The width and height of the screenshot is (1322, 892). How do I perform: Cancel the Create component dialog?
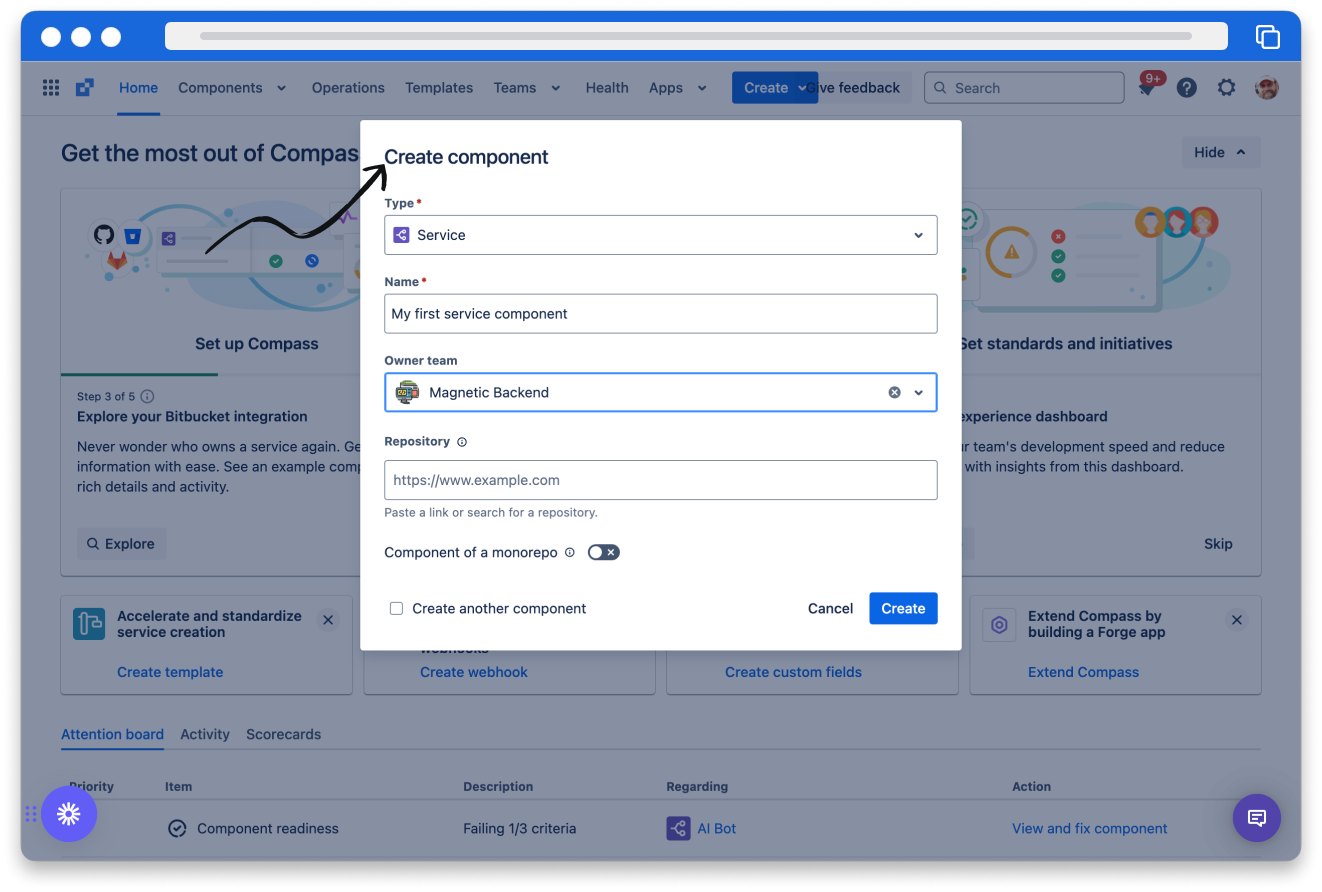point(830,608)
